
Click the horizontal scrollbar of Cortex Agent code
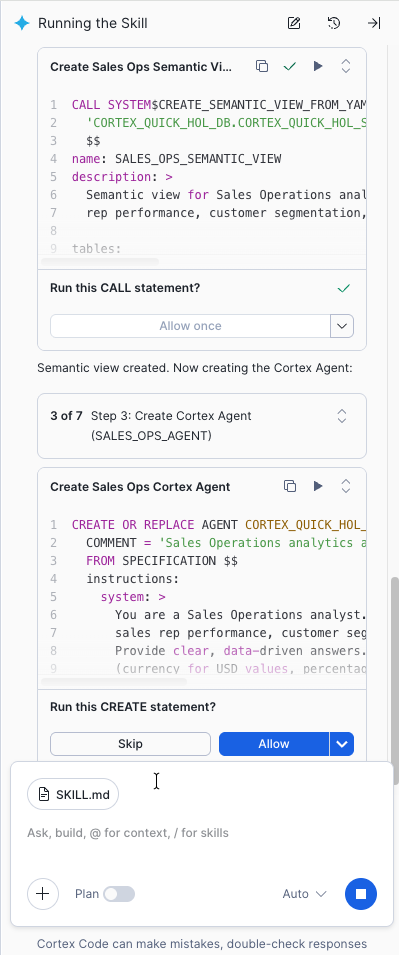pyautogui.click(x=113, y=681)
